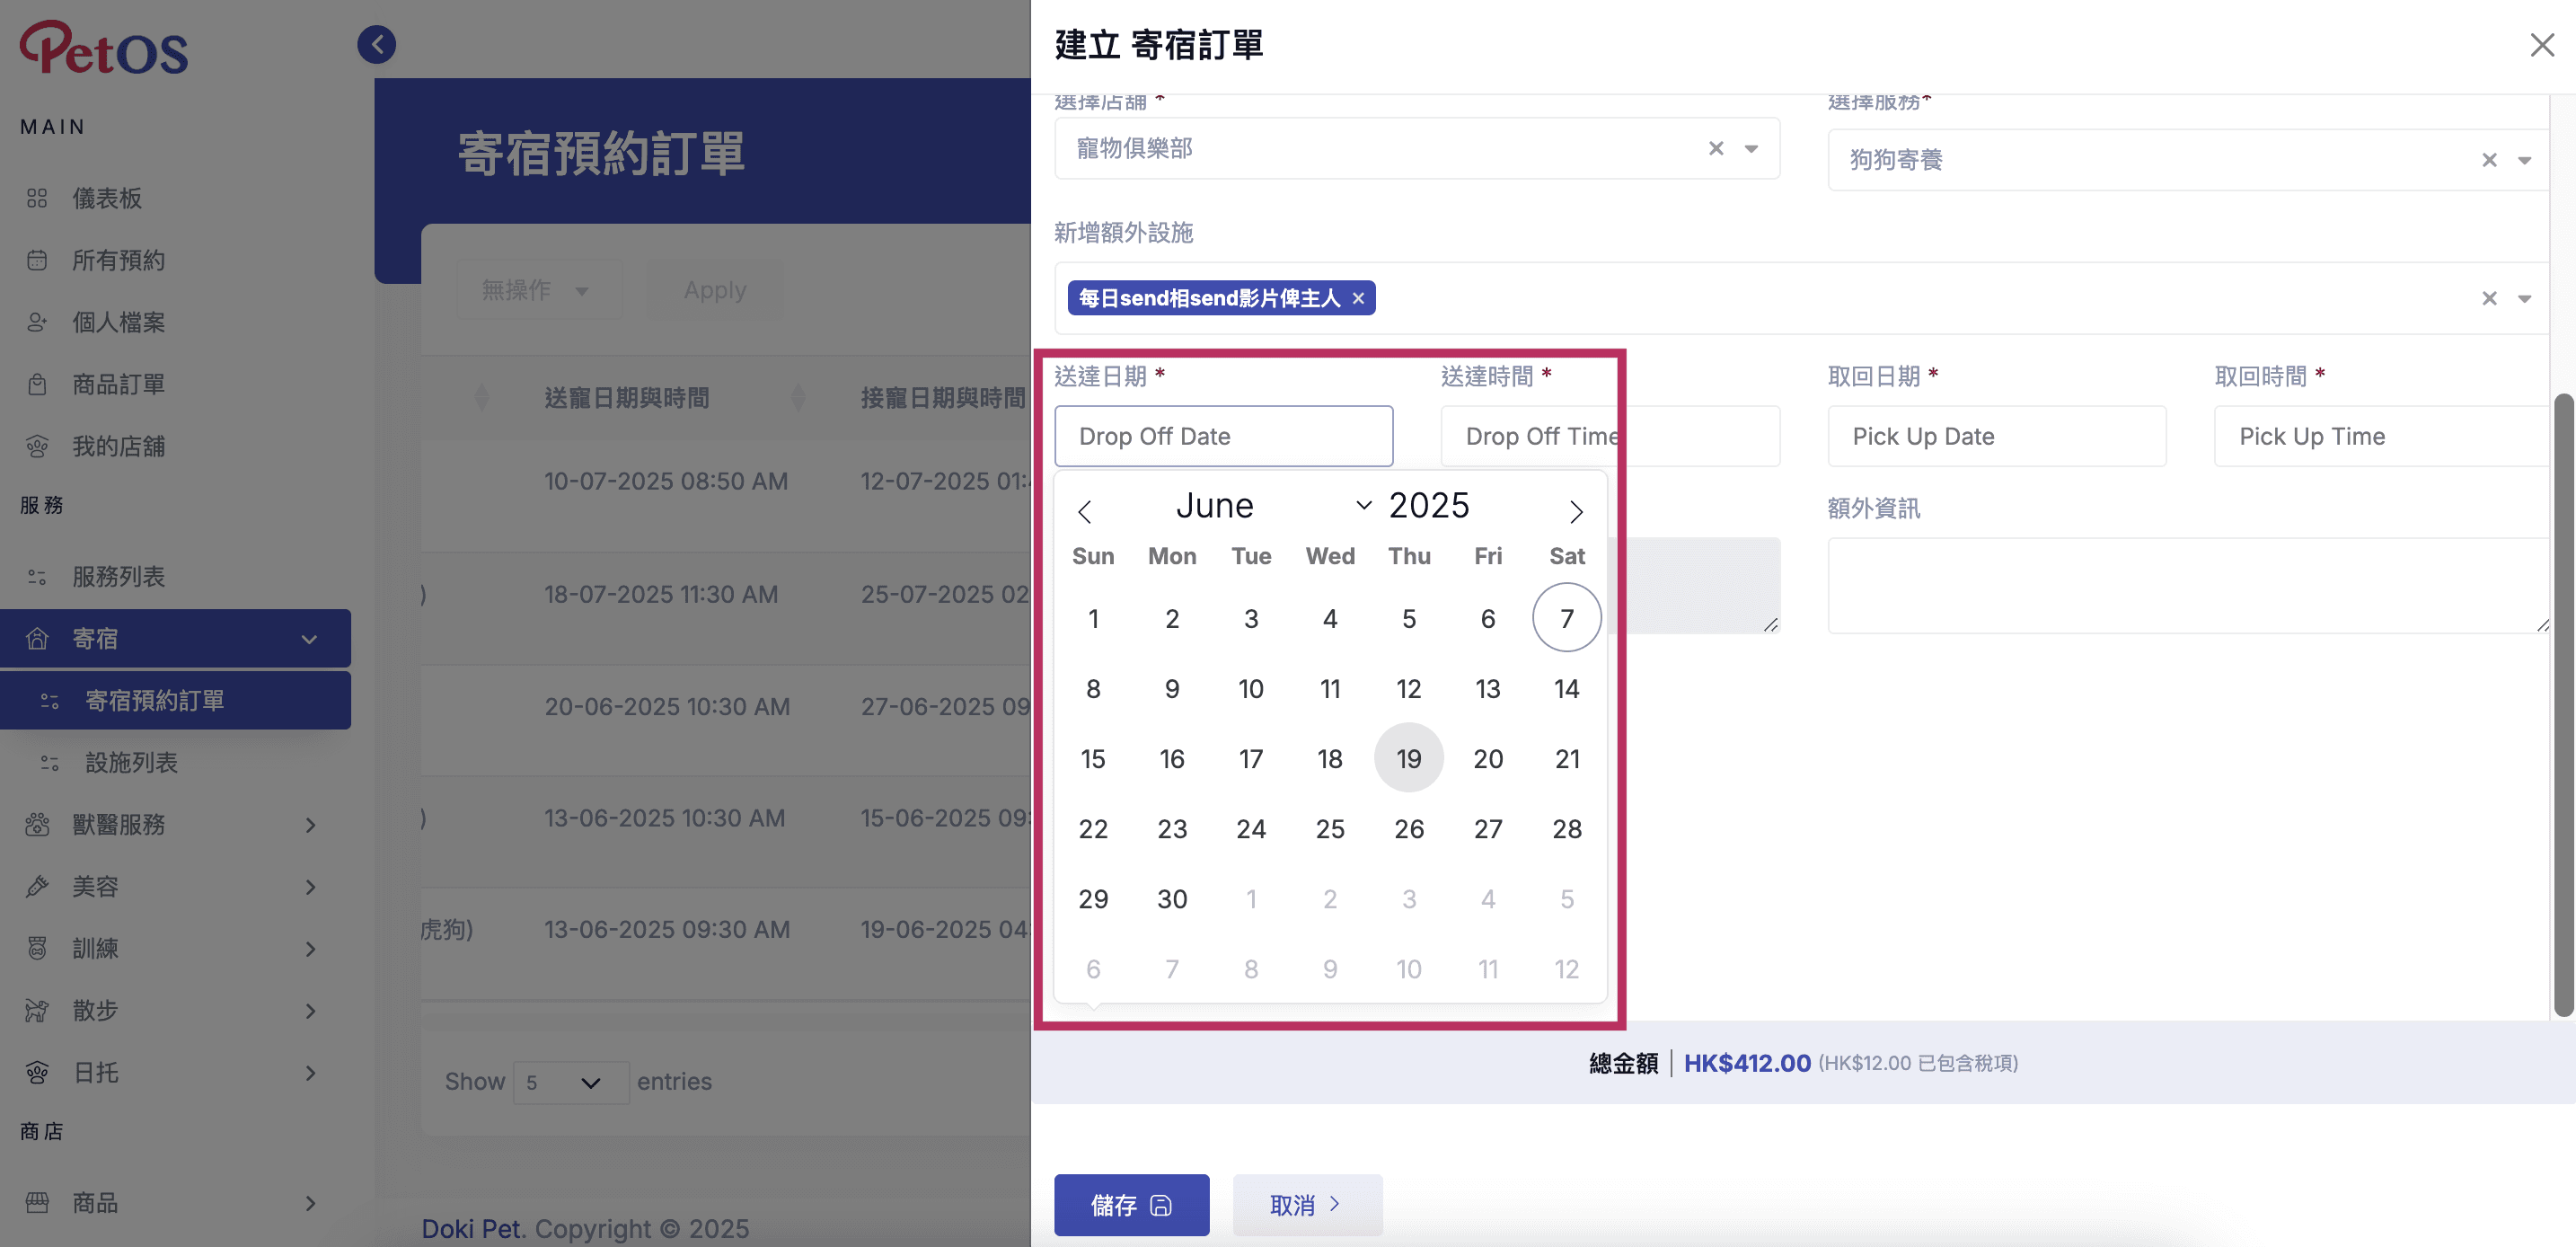The width and height of the screenshot is (2576, 1247).
Task: Go to next month in calendar
Action: click(x=1576, y=511)
